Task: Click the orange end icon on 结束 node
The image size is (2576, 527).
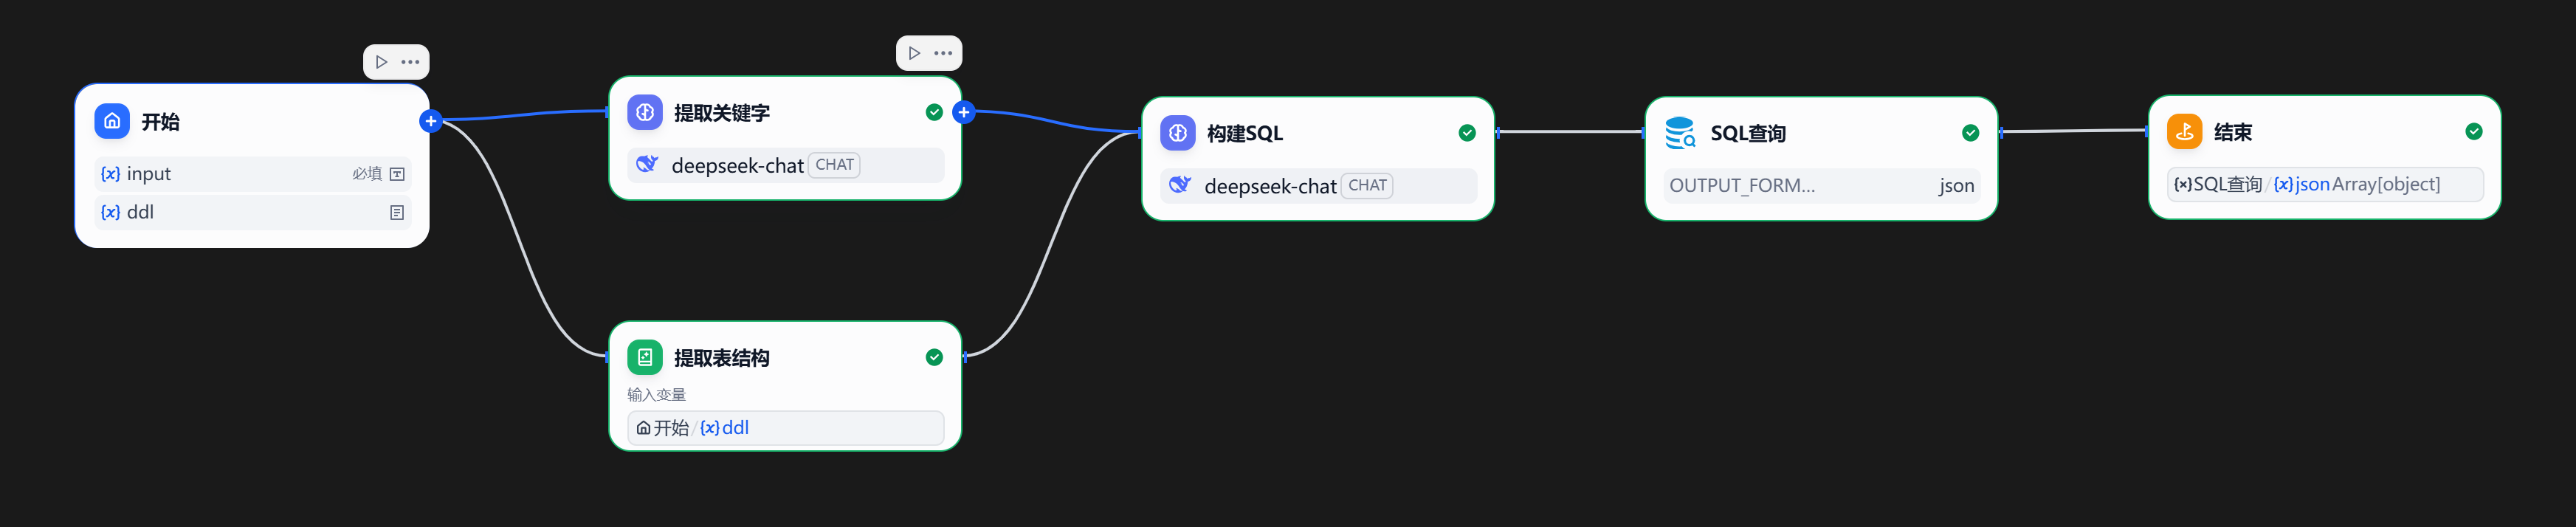Action: (2184, 132)
